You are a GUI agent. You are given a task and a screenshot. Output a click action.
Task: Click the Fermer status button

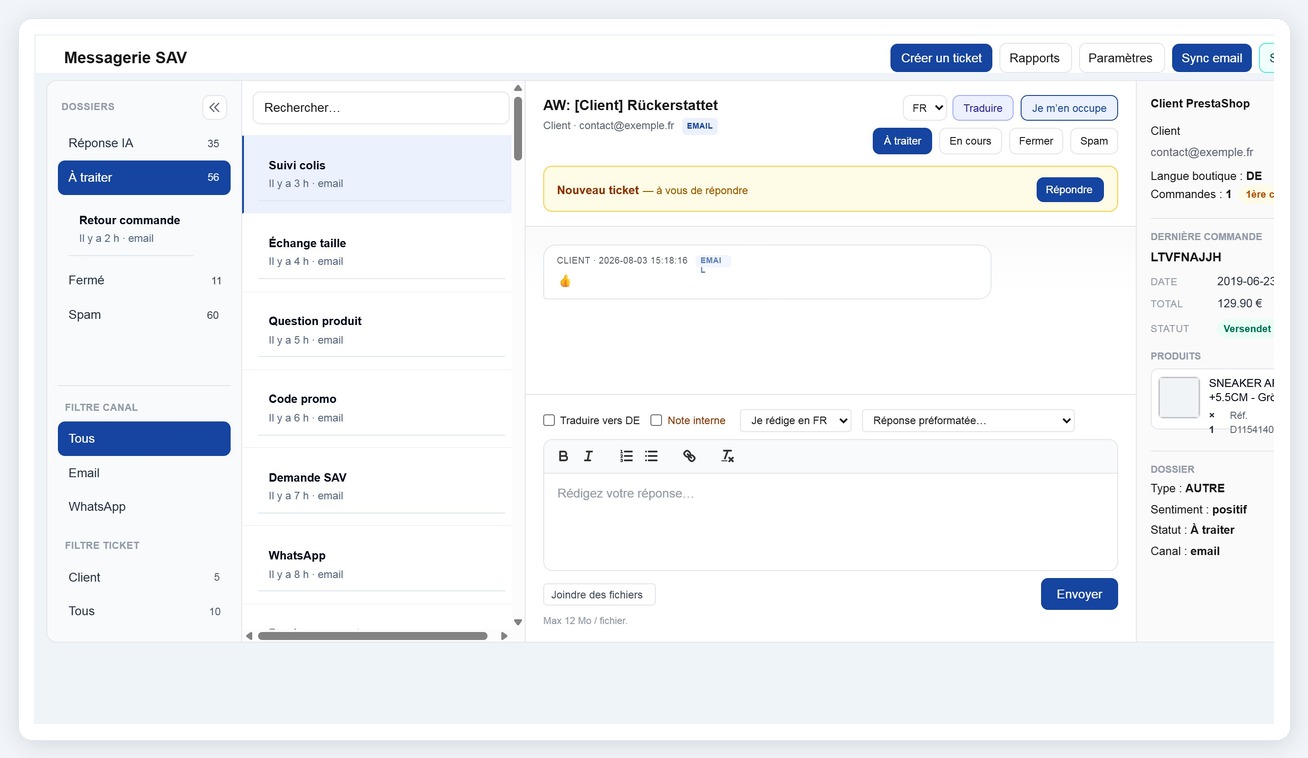pyautogui.click(x=1036, y=141)
